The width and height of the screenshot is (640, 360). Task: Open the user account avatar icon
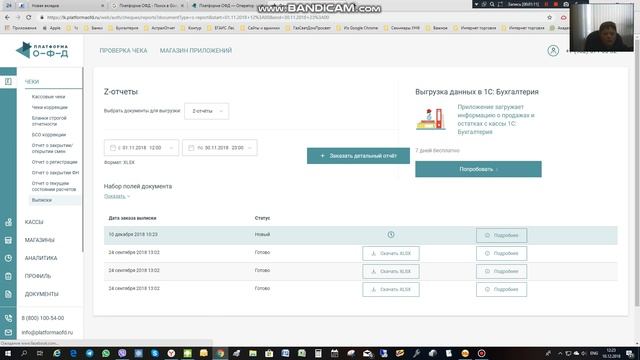553,51
